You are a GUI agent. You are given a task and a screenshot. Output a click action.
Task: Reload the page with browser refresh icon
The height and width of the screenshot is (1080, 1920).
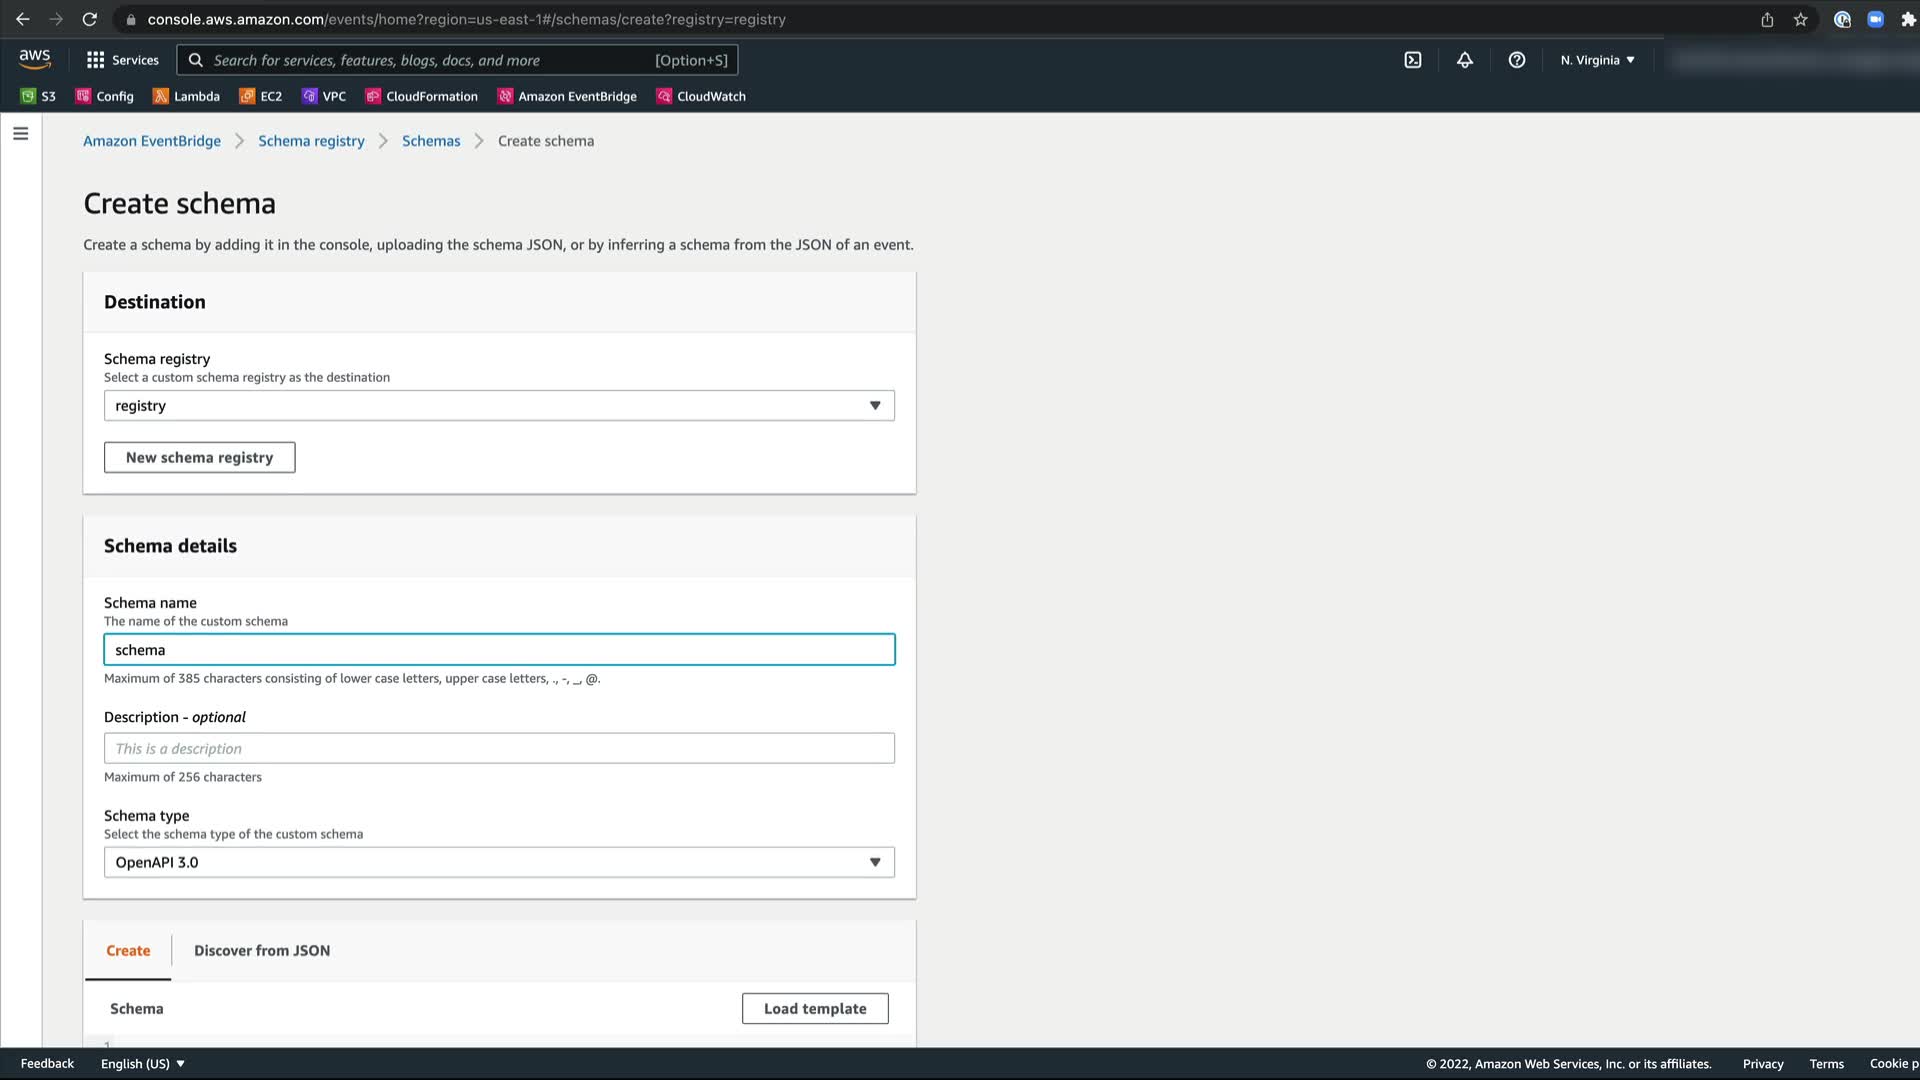point(89,19)
